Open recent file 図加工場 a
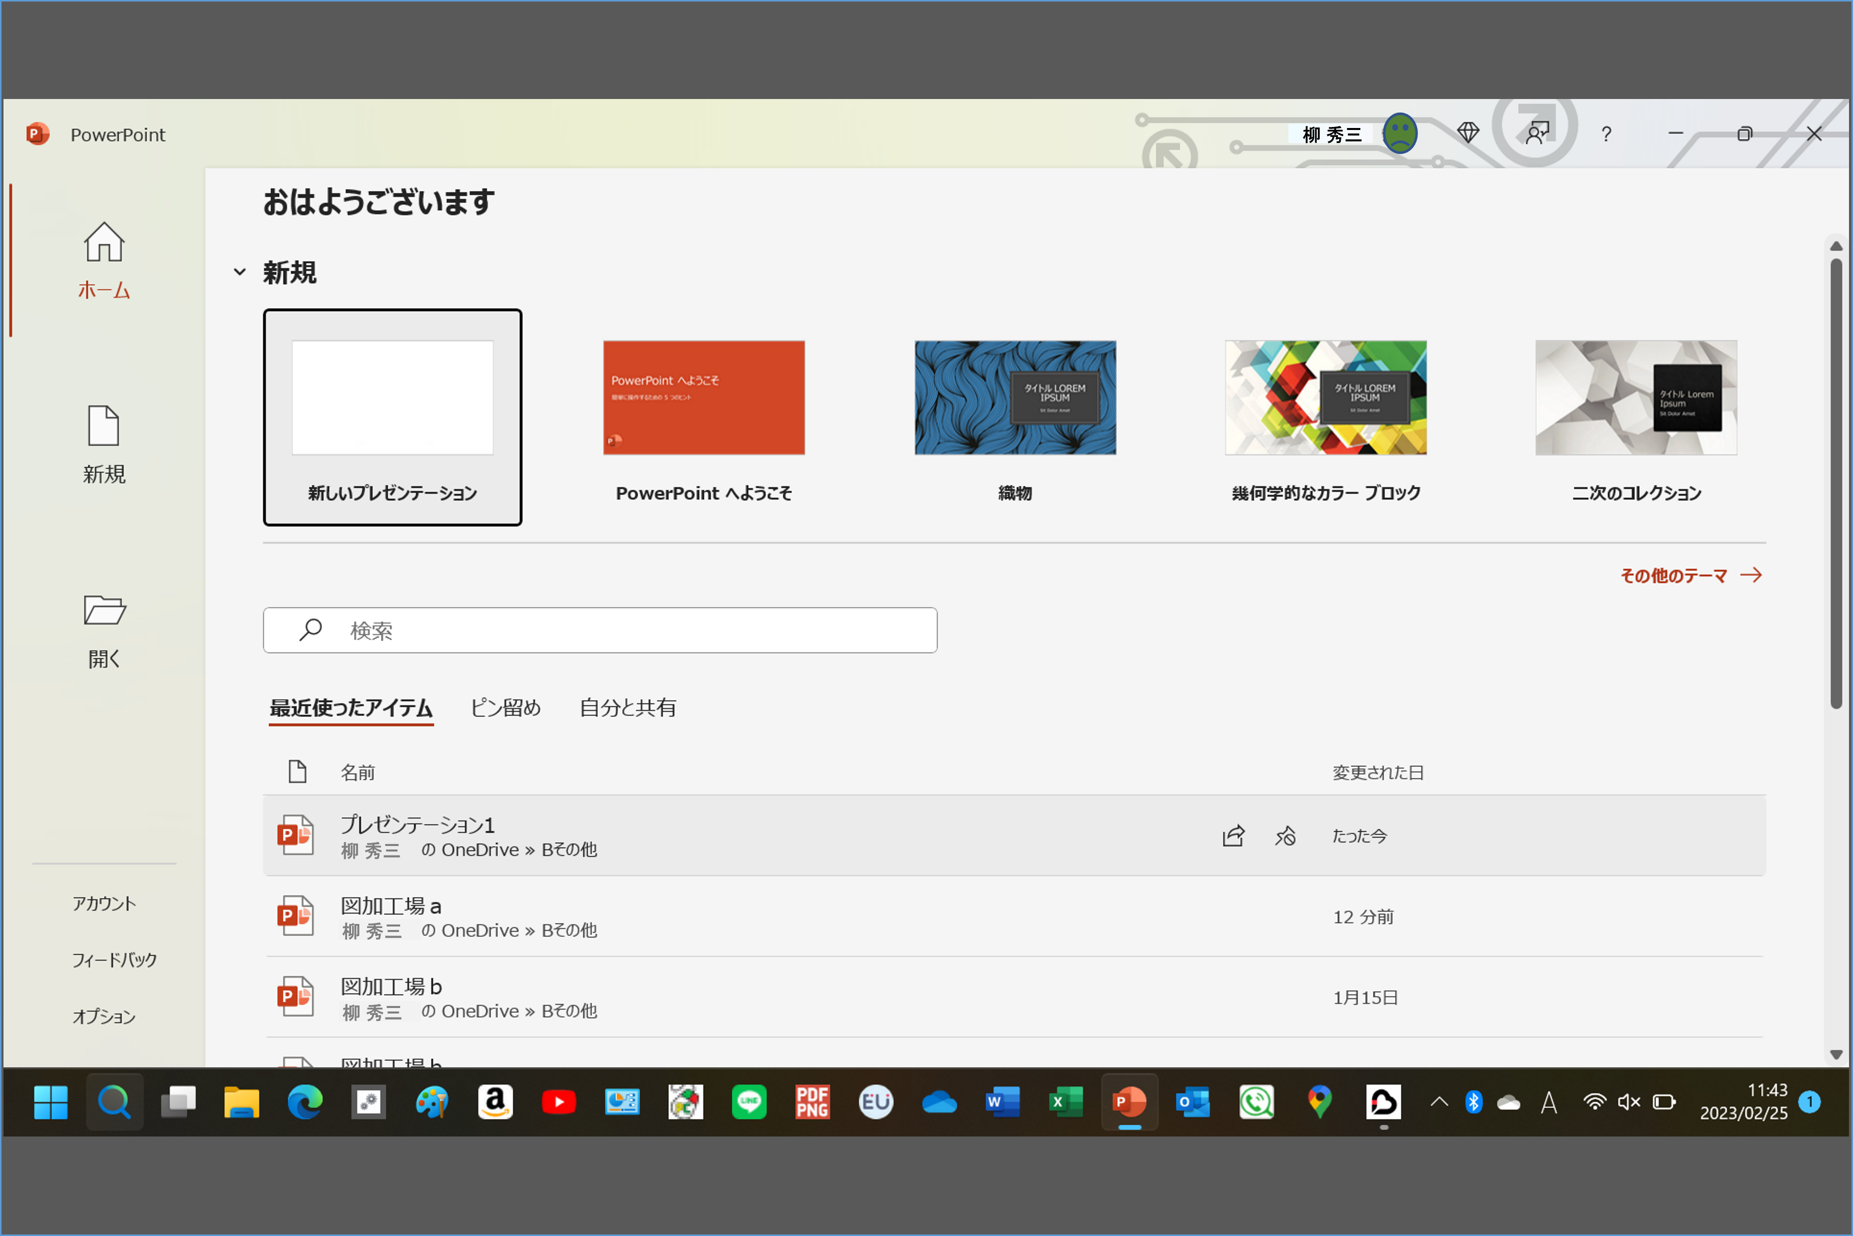The image size is (1853, 1236). [x=1014, y=917]
